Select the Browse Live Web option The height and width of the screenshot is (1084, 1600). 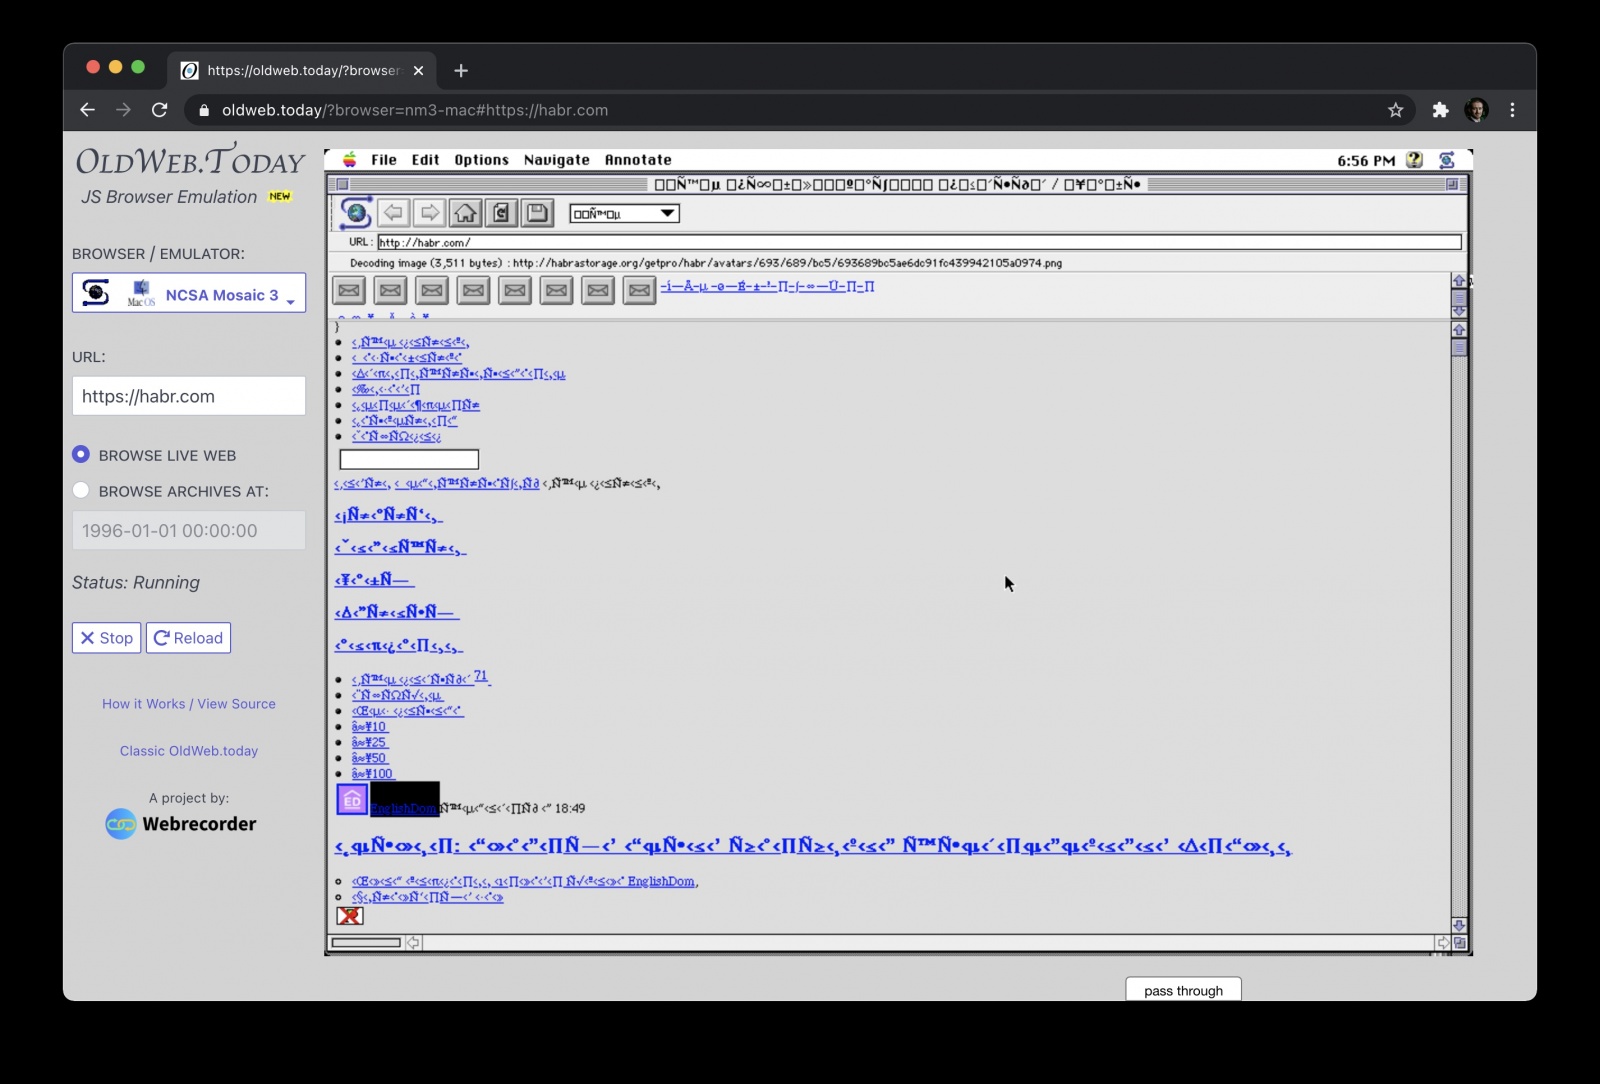(x=81, y=455)
